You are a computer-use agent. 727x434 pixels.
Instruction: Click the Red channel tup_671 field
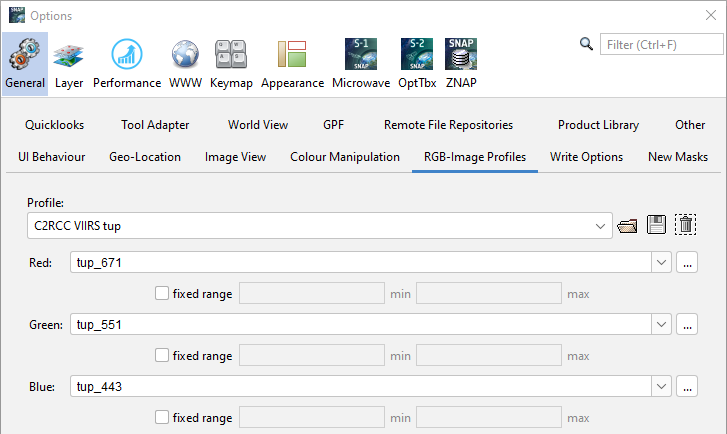pos(361,262)
